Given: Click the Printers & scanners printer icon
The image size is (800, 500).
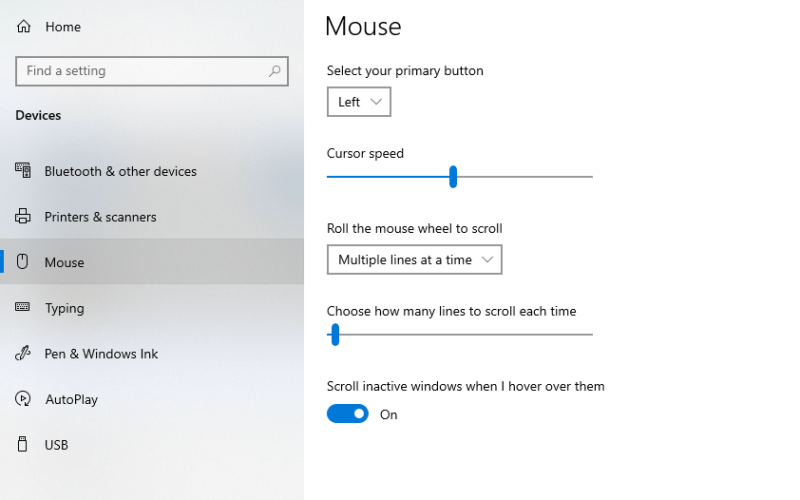Looking at the screenshot, I should (23, 216).
